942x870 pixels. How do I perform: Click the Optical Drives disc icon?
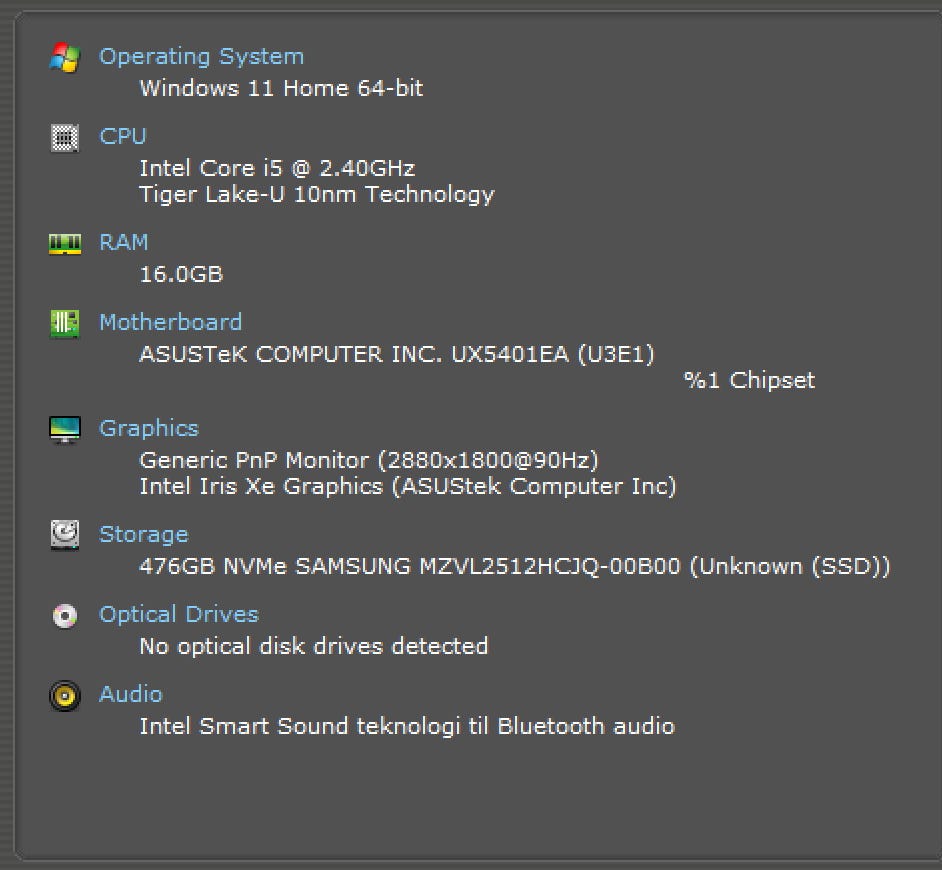65,616
